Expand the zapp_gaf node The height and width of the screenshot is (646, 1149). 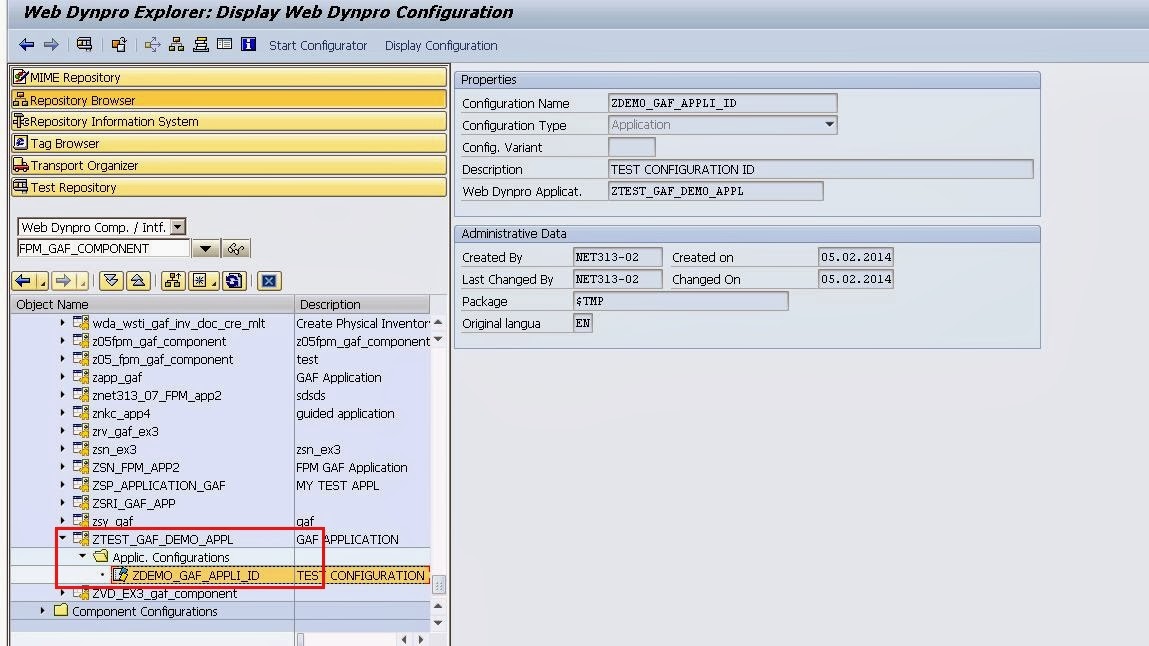(x=62, y=376)
